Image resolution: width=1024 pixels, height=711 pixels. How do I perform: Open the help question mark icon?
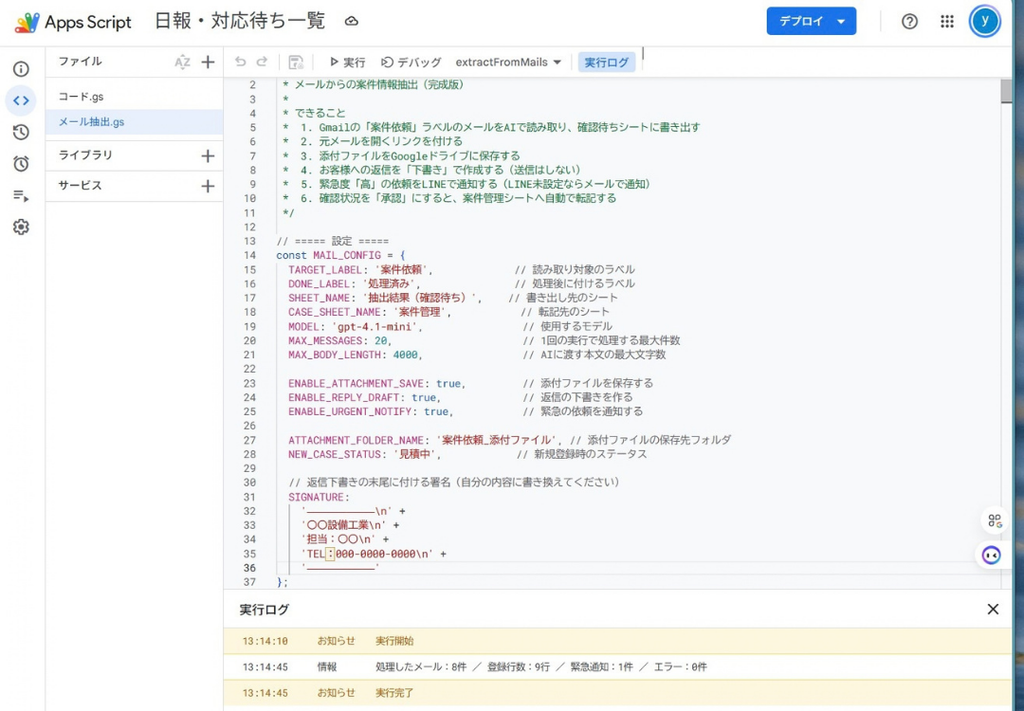[910, 22]
